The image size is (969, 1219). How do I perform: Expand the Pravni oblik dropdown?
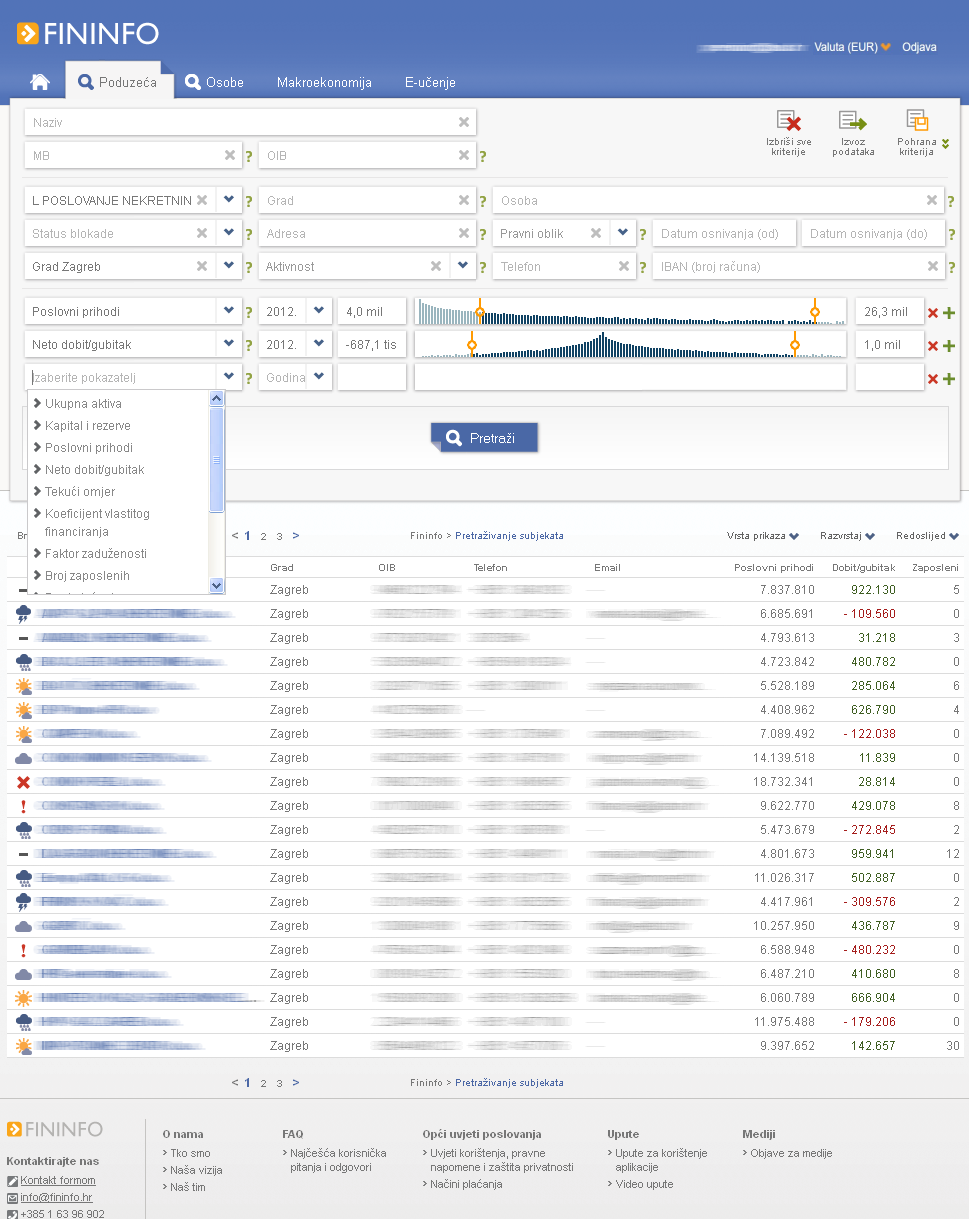coord(623,233)
